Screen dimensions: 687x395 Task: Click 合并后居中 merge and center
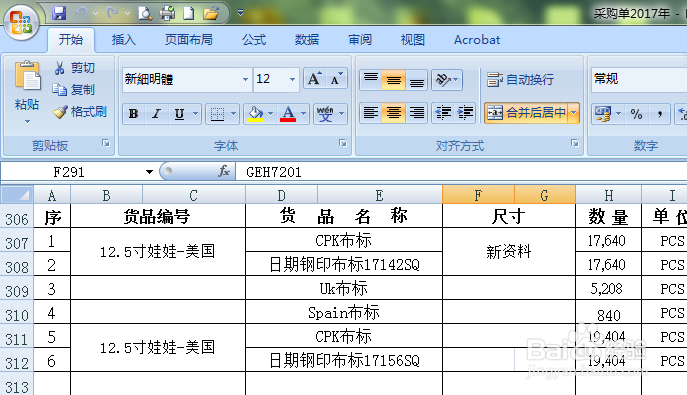[x=526, y=113]
